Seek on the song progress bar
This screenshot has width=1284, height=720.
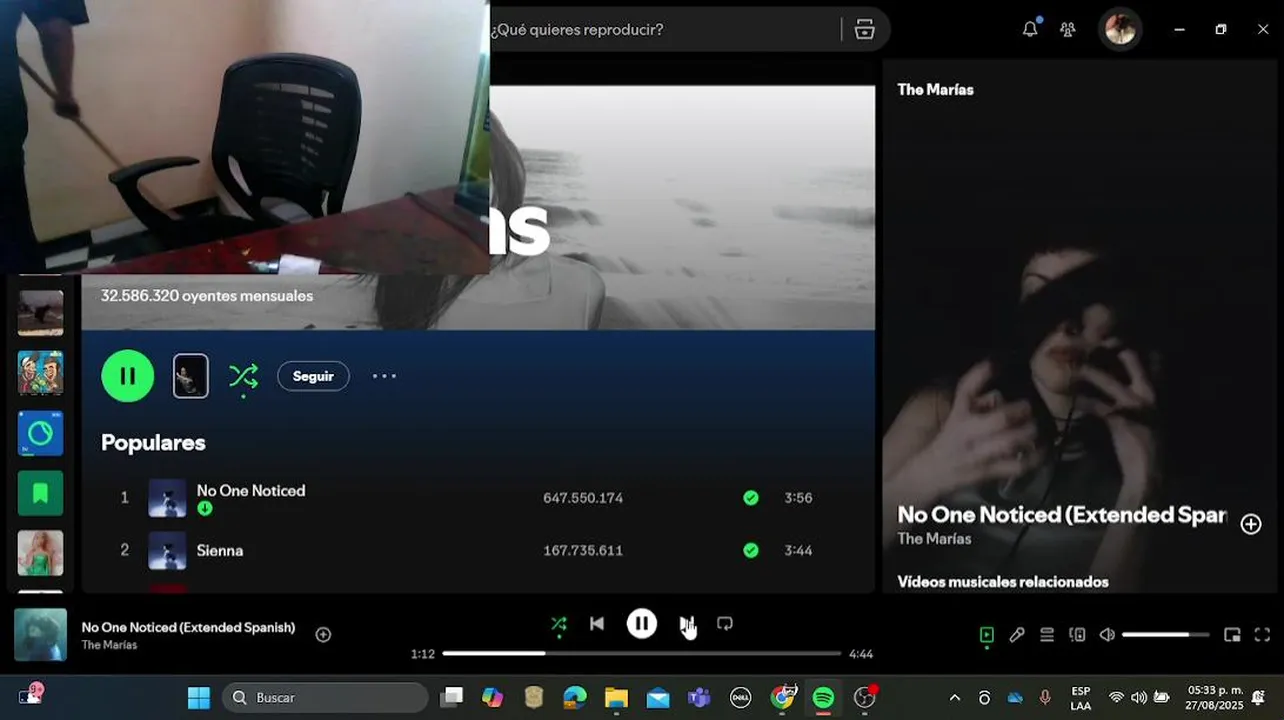click(x=642, y=653)
